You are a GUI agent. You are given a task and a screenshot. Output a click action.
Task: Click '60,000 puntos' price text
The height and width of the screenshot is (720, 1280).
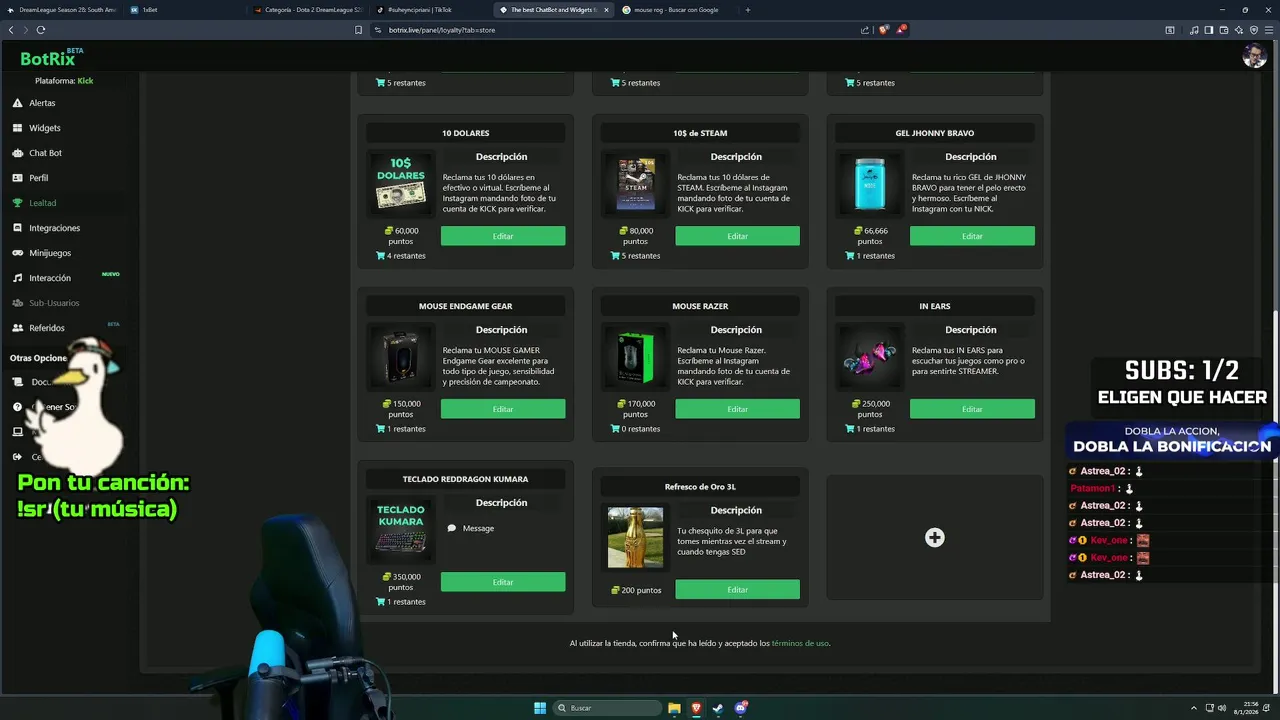click(x=401, y=236)
